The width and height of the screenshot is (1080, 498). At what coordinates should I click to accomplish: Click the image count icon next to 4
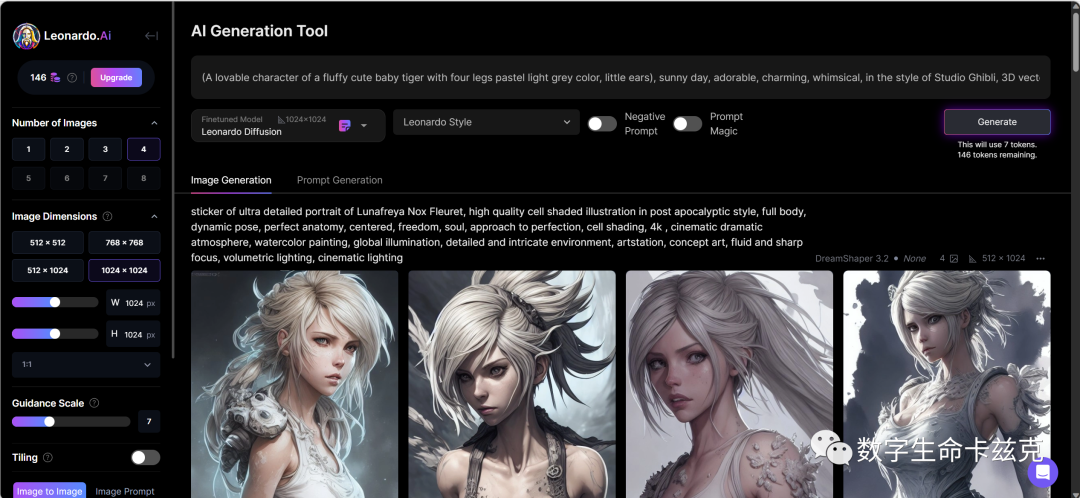point(954,258)
